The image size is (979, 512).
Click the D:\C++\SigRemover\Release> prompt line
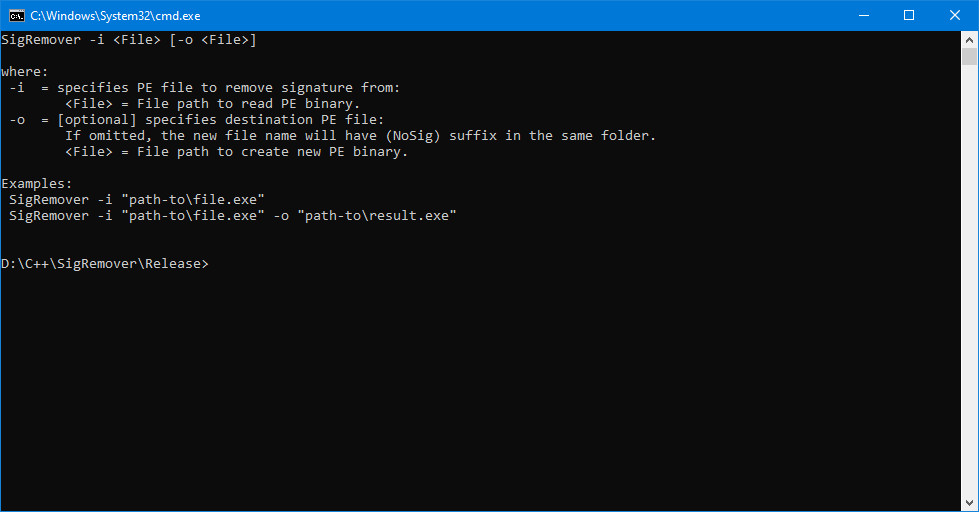(105, 264)
